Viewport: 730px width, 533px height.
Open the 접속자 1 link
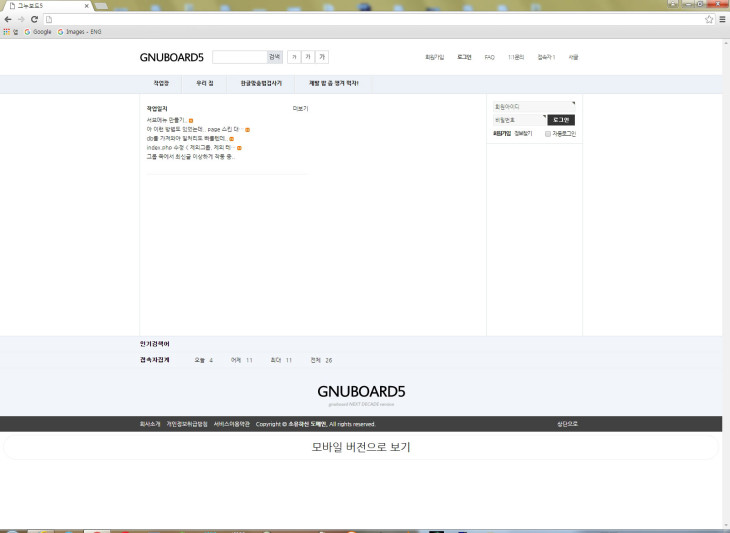[546, 57]
